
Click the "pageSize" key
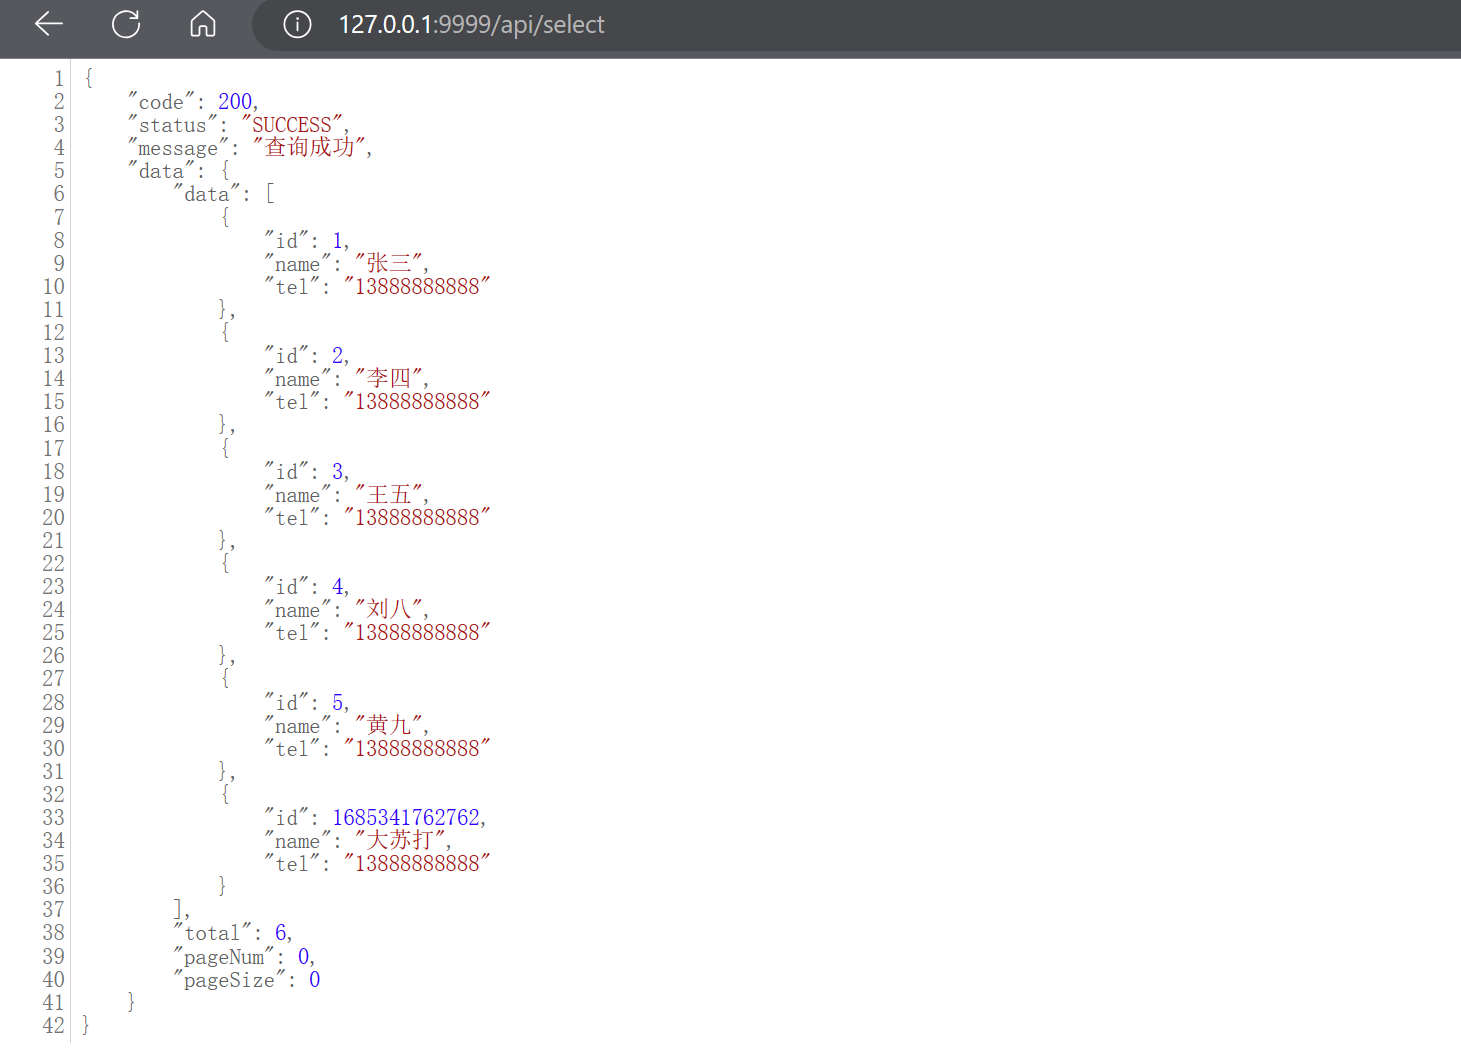point(228,980)
